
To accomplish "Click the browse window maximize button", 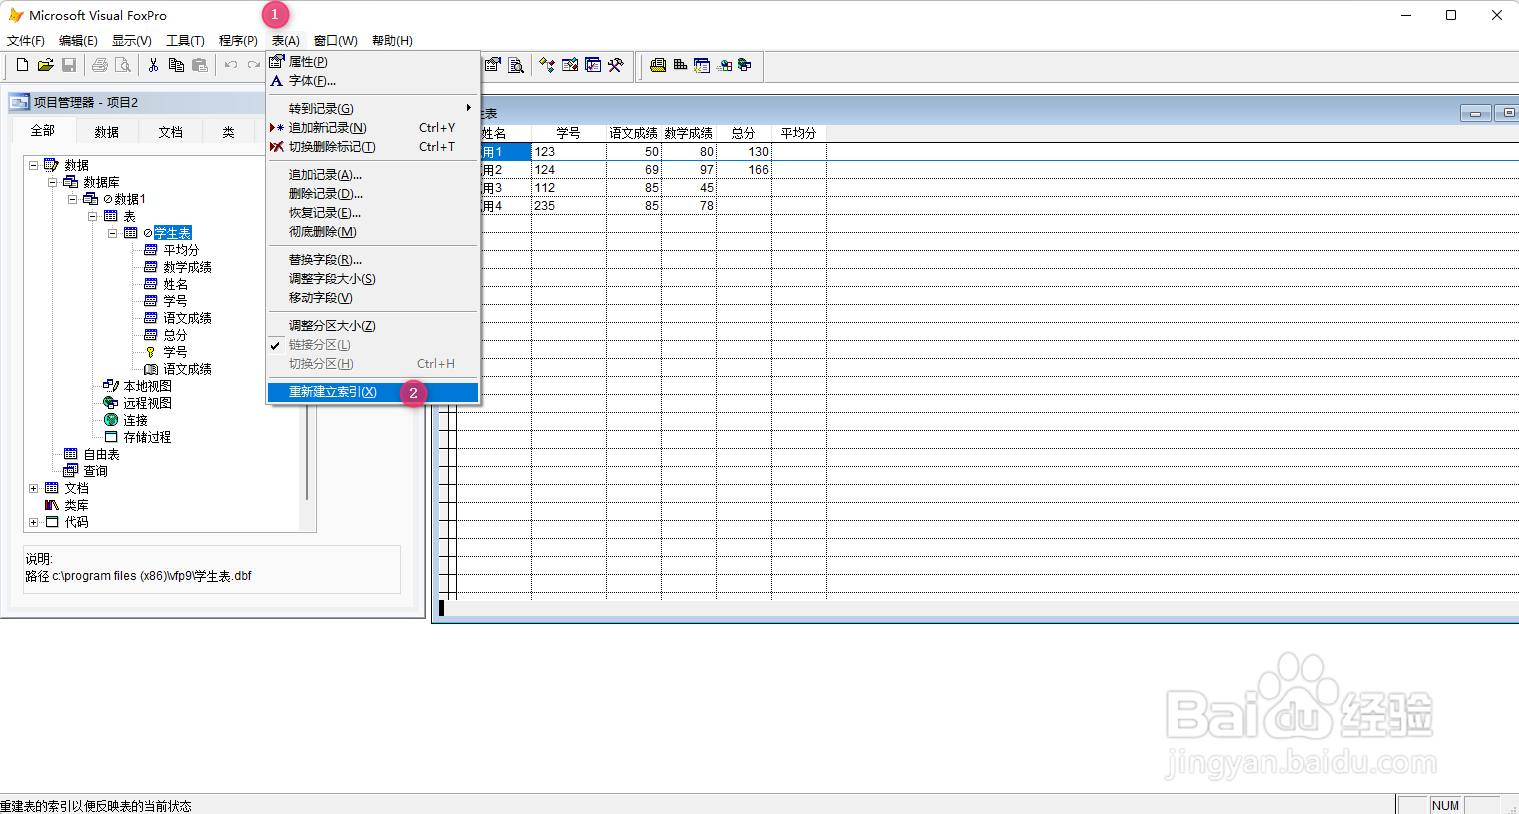I will [1508, 113].
